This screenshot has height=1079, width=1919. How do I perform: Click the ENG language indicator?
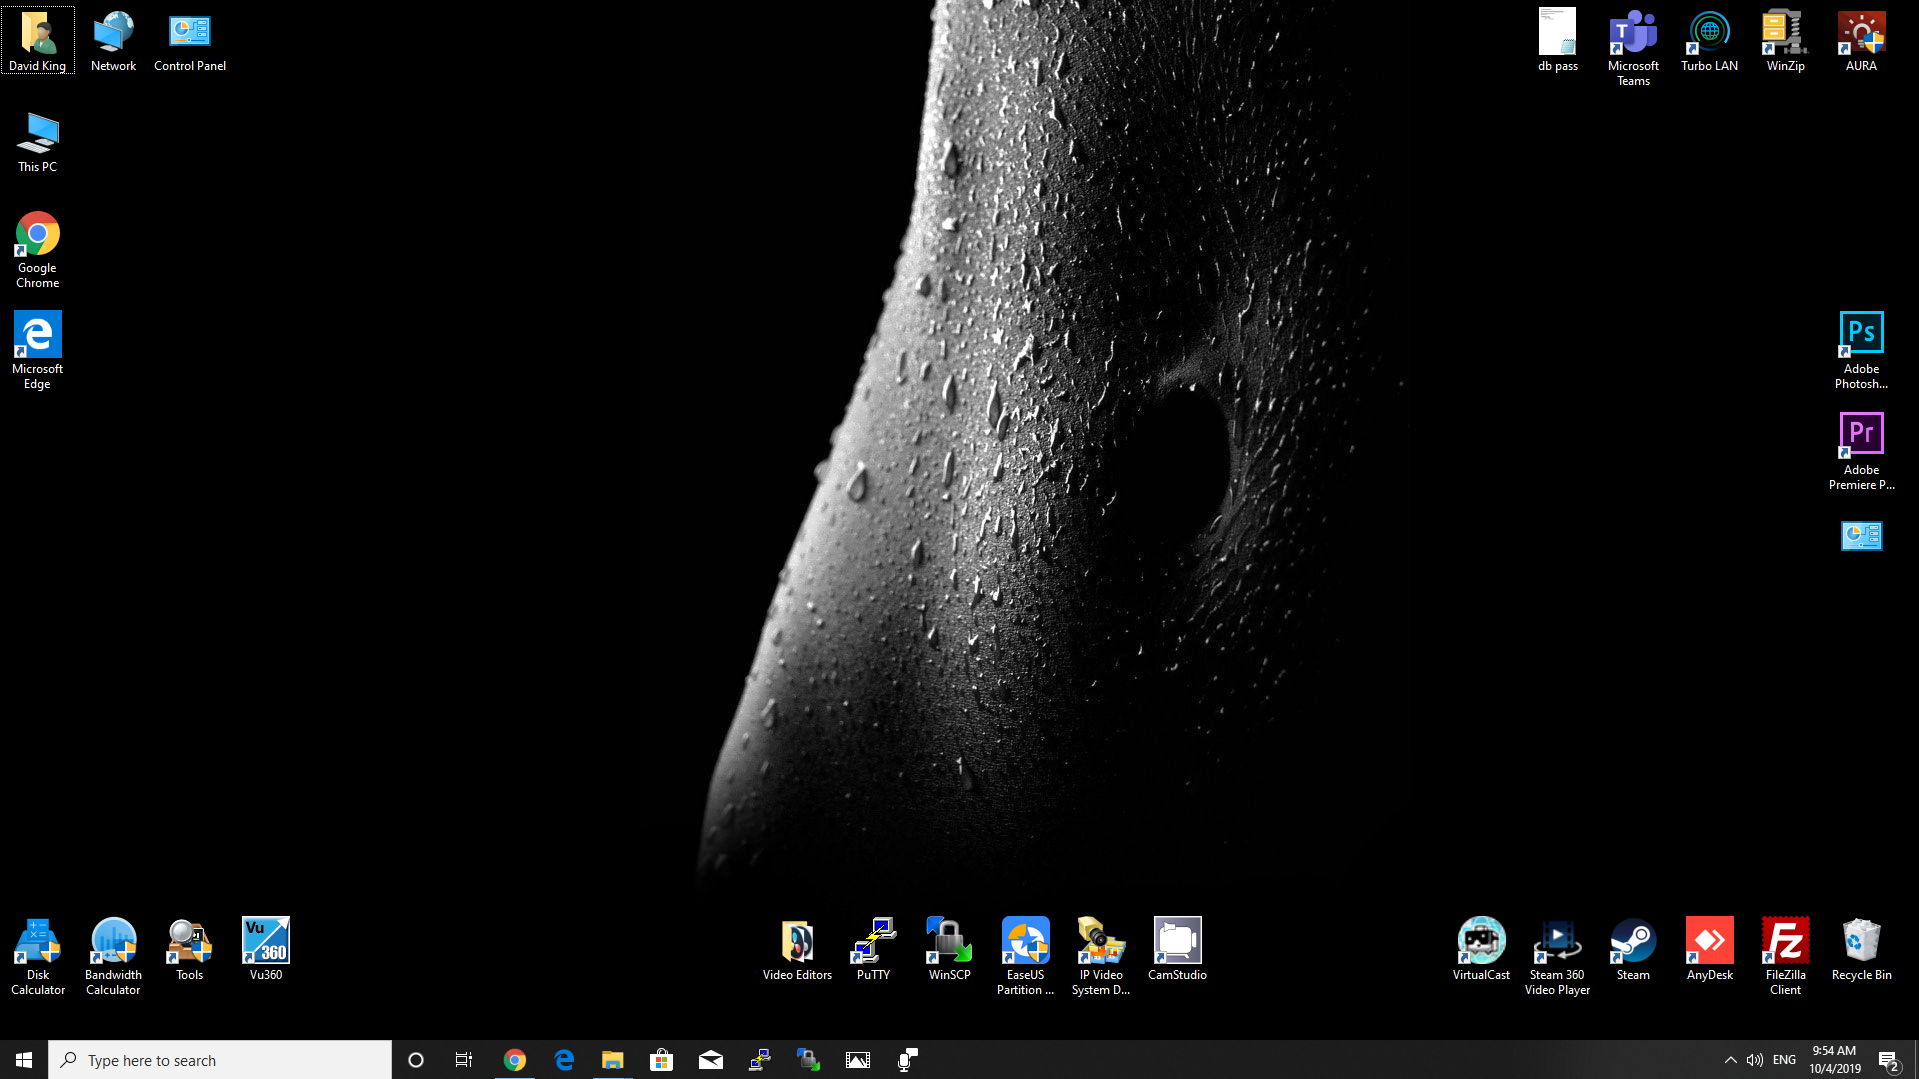tap(1784, 1060)
